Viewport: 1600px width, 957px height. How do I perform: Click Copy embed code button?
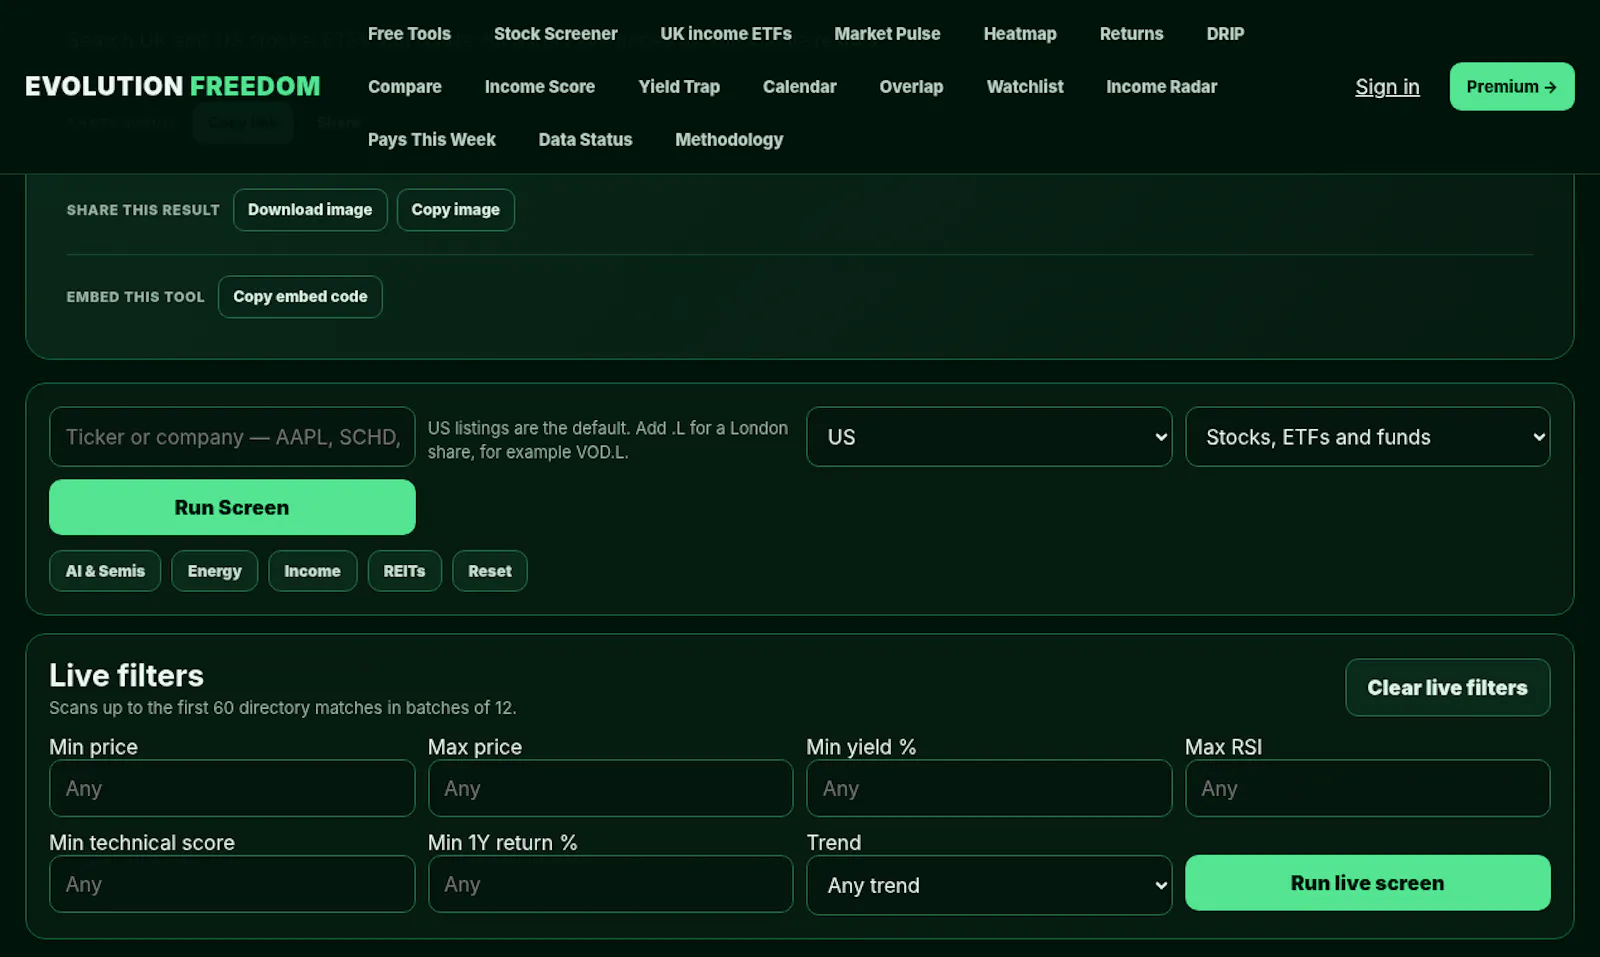tap(300, 297)
